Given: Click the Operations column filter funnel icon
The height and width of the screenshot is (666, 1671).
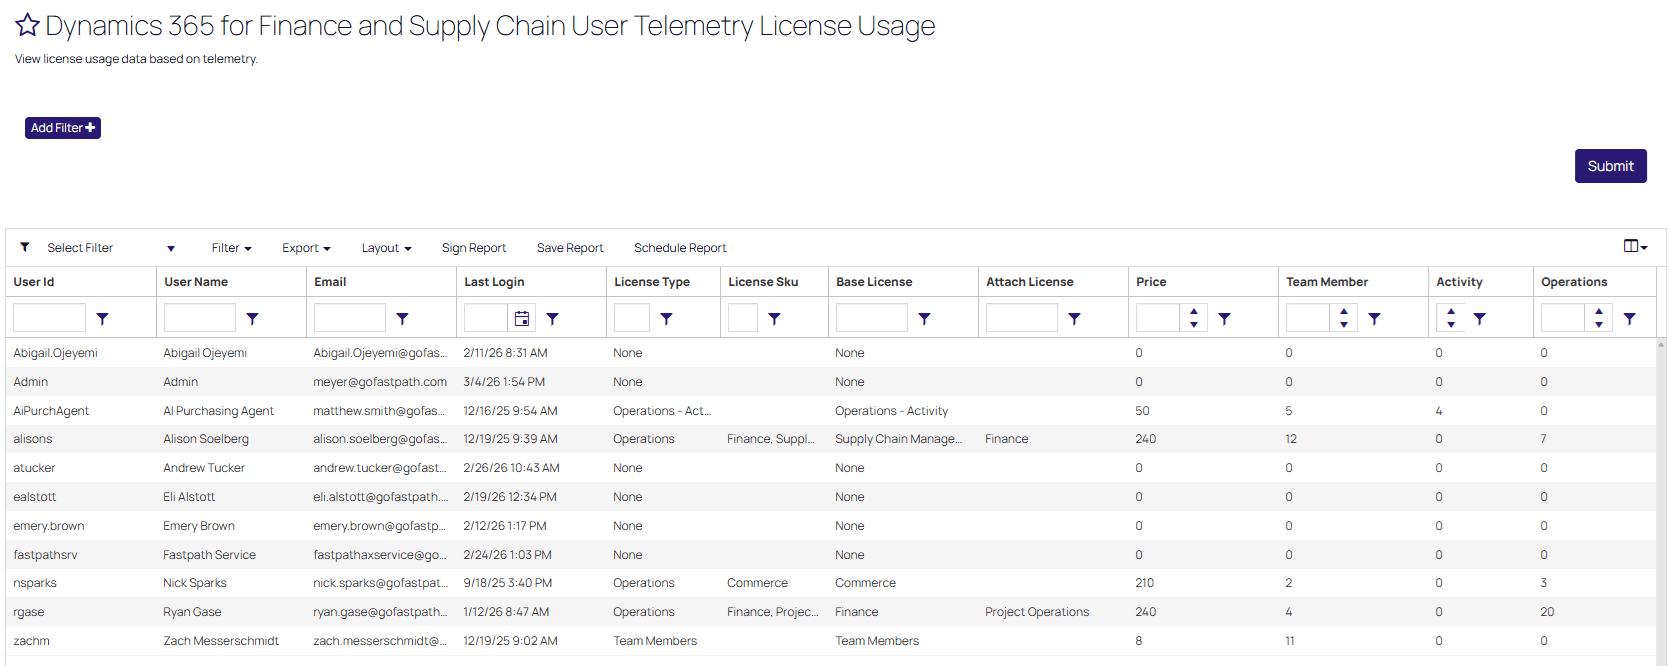Looking at the screenshot, I should tap(1629, 319).
